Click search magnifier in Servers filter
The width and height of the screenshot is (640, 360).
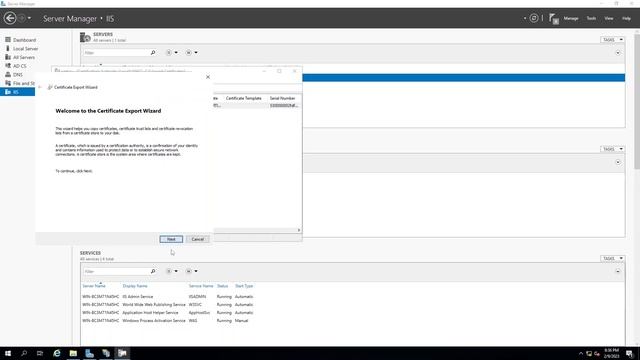click(x=153, y=53)
